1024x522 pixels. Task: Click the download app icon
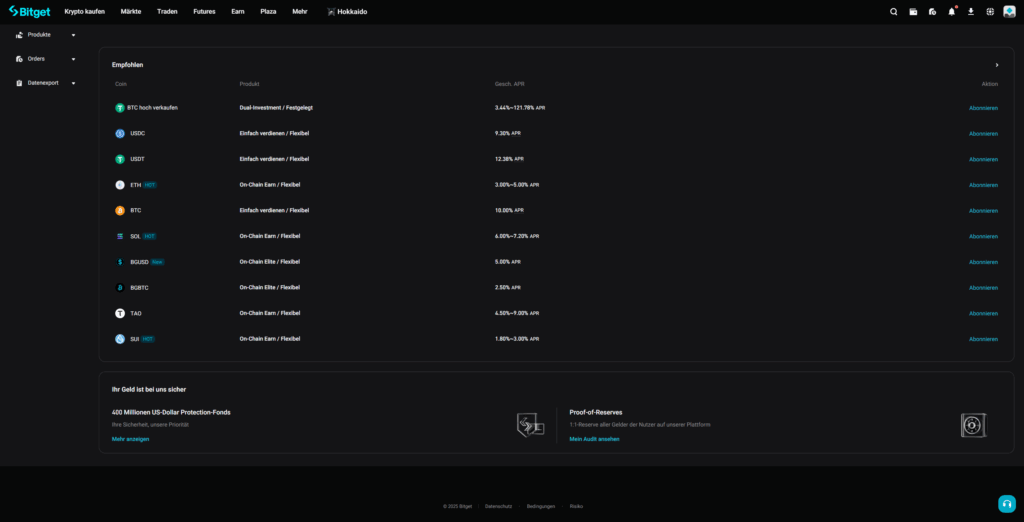point(970,11)
